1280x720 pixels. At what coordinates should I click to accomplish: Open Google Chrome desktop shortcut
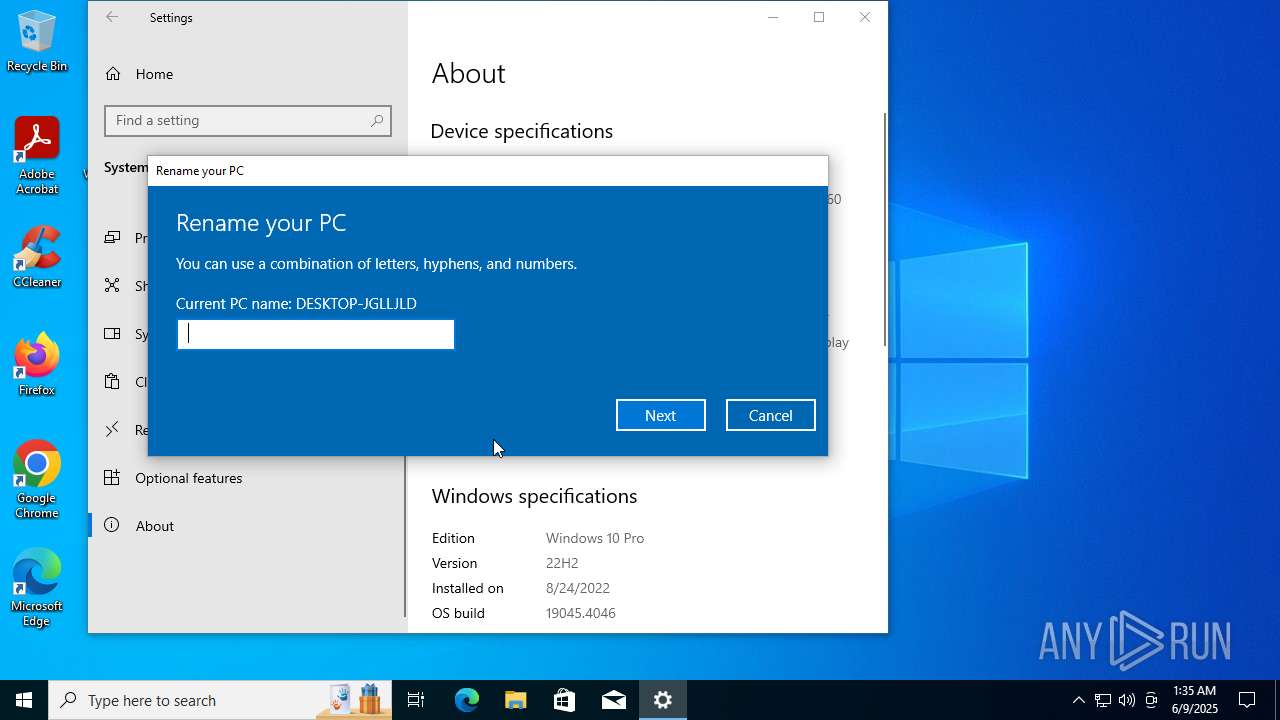(37, 480)
